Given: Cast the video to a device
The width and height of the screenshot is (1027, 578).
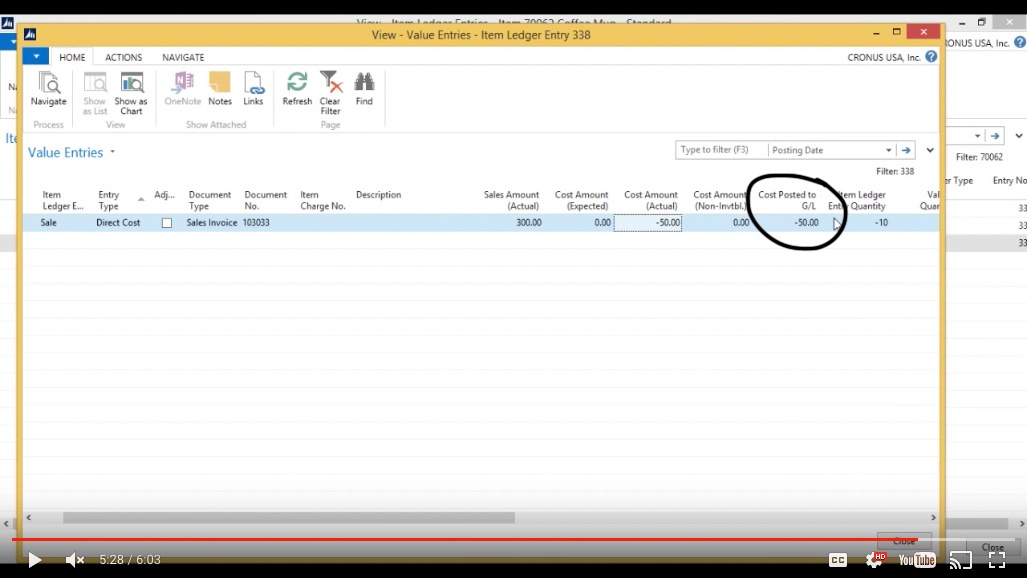Looking at the screenshot, I should pos(961,560).
